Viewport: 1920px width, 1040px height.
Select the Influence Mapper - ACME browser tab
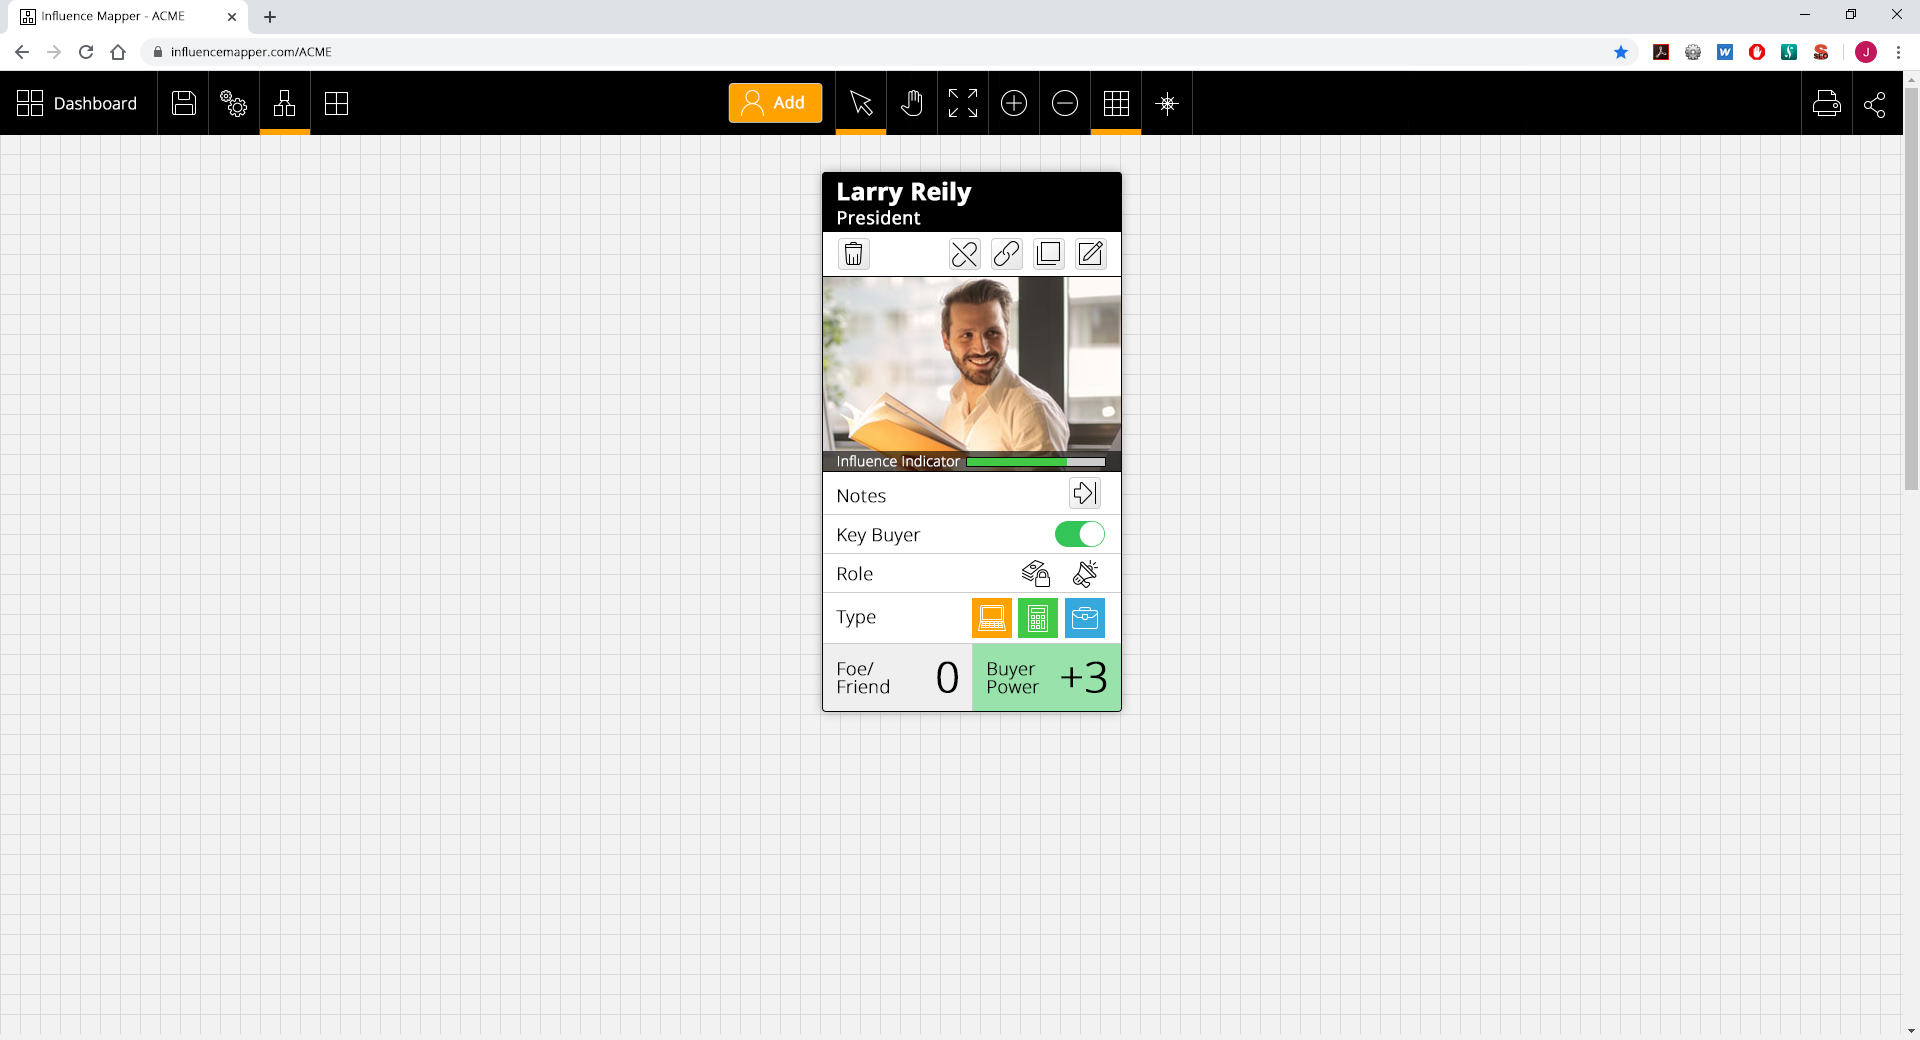[113, 16]
